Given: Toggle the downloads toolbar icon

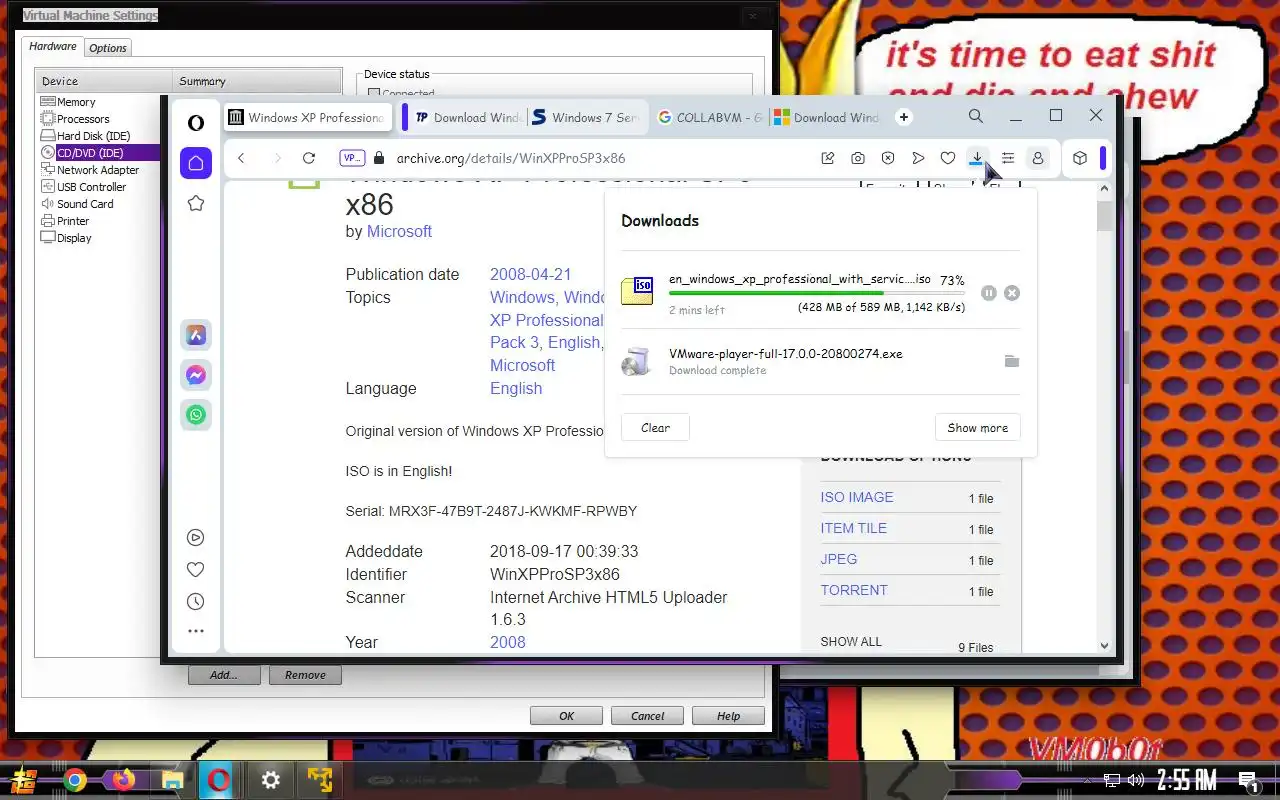Looking at the screenshot, I should point(977,158).
